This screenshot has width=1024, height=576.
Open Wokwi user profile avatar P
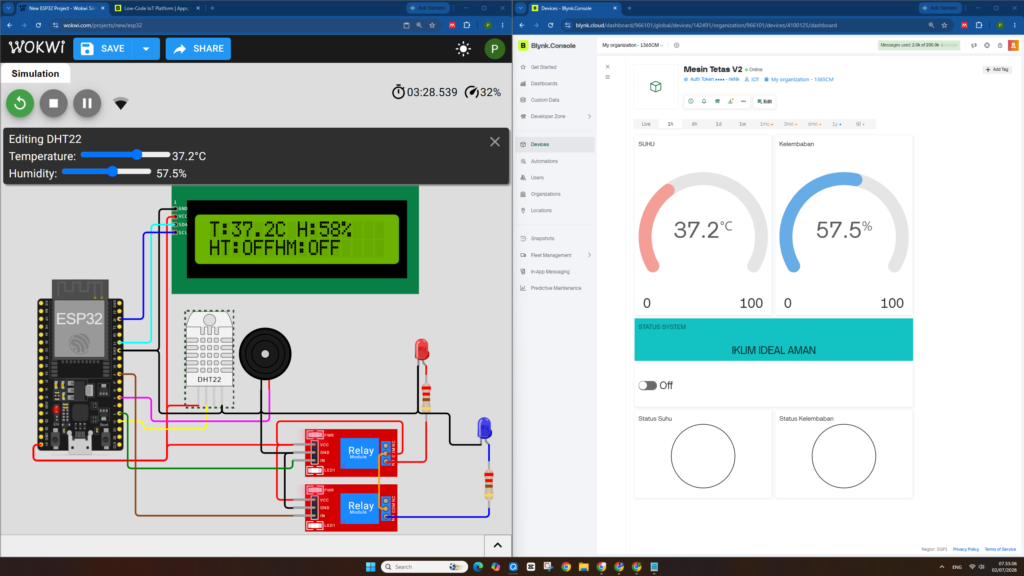494,49
